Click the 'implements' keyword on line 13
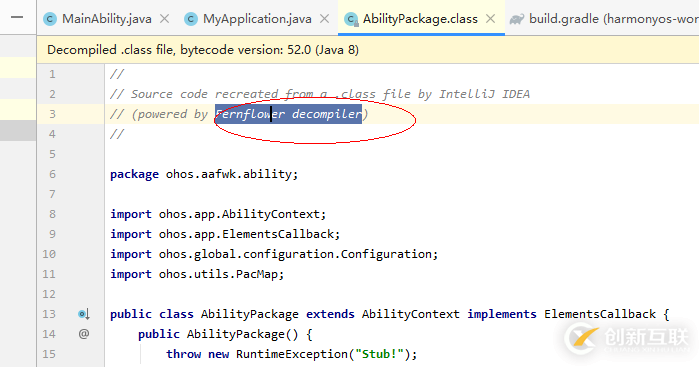The height and width of the screenshot is (367, 699). (502, 314)
